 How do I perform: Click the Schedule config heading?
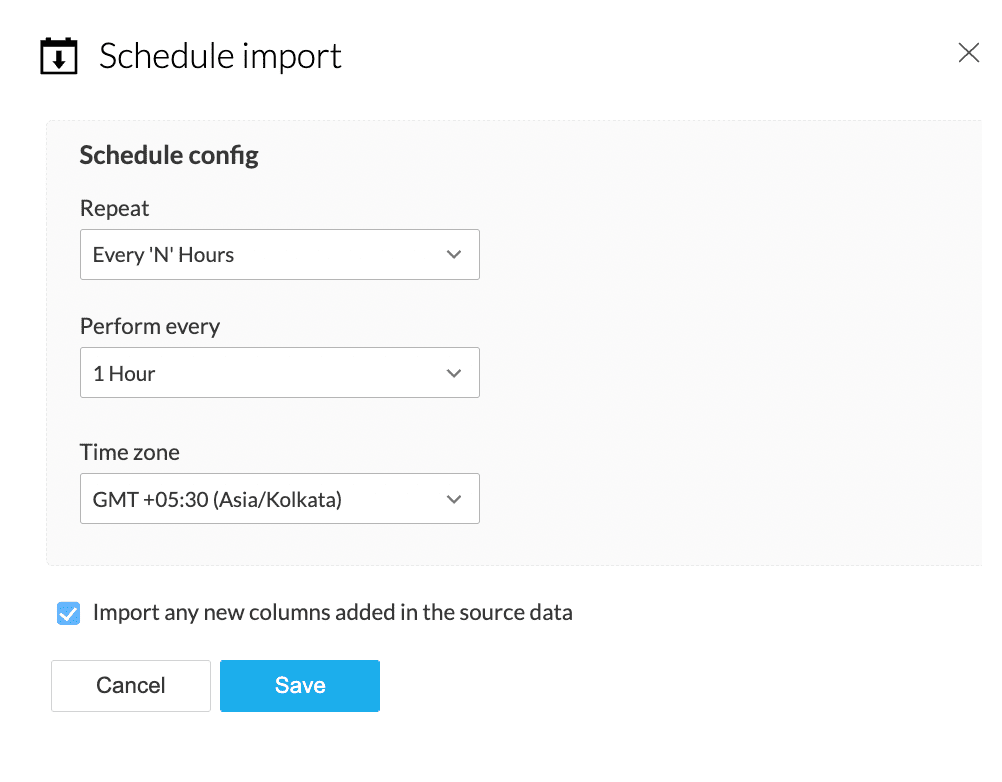click(x=169, y=155)
